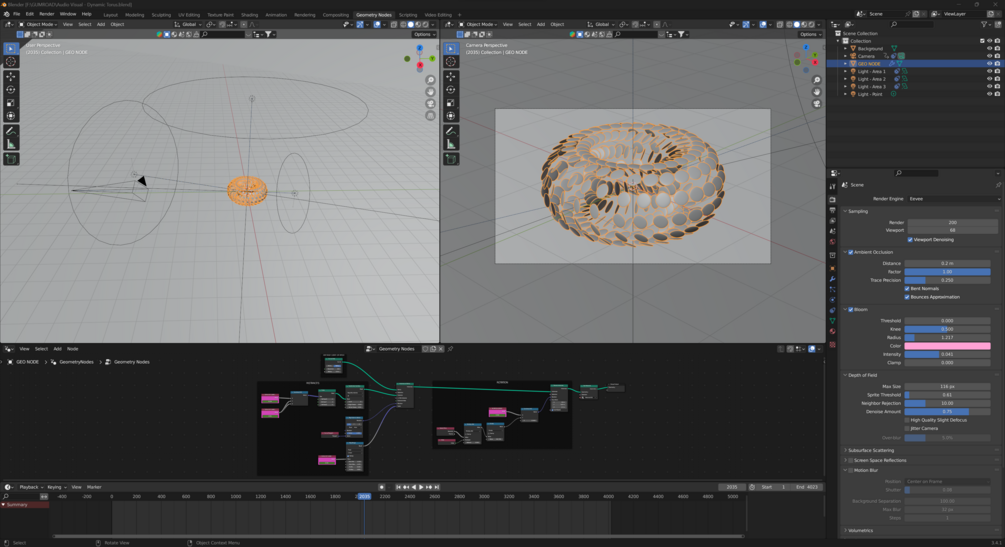Toggle camera view gizmo in left viewport

click(431, 104)
